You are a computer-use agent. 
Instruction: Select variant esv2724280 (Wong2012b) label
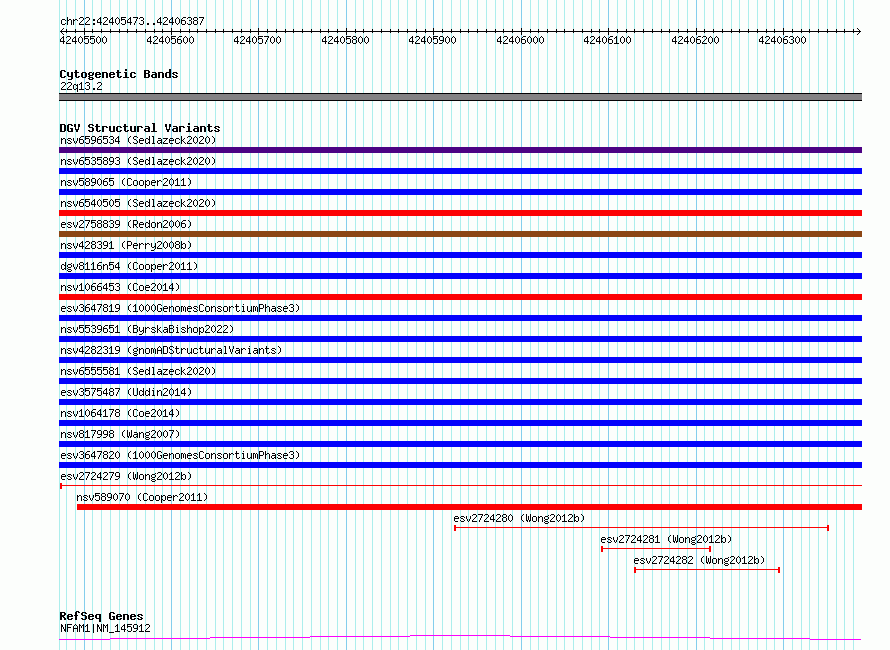point(519,518)
